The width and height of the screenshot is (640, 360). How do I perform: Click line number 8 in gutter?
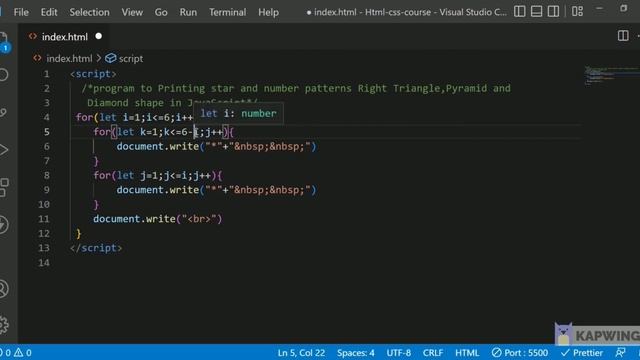click(46, 176)
